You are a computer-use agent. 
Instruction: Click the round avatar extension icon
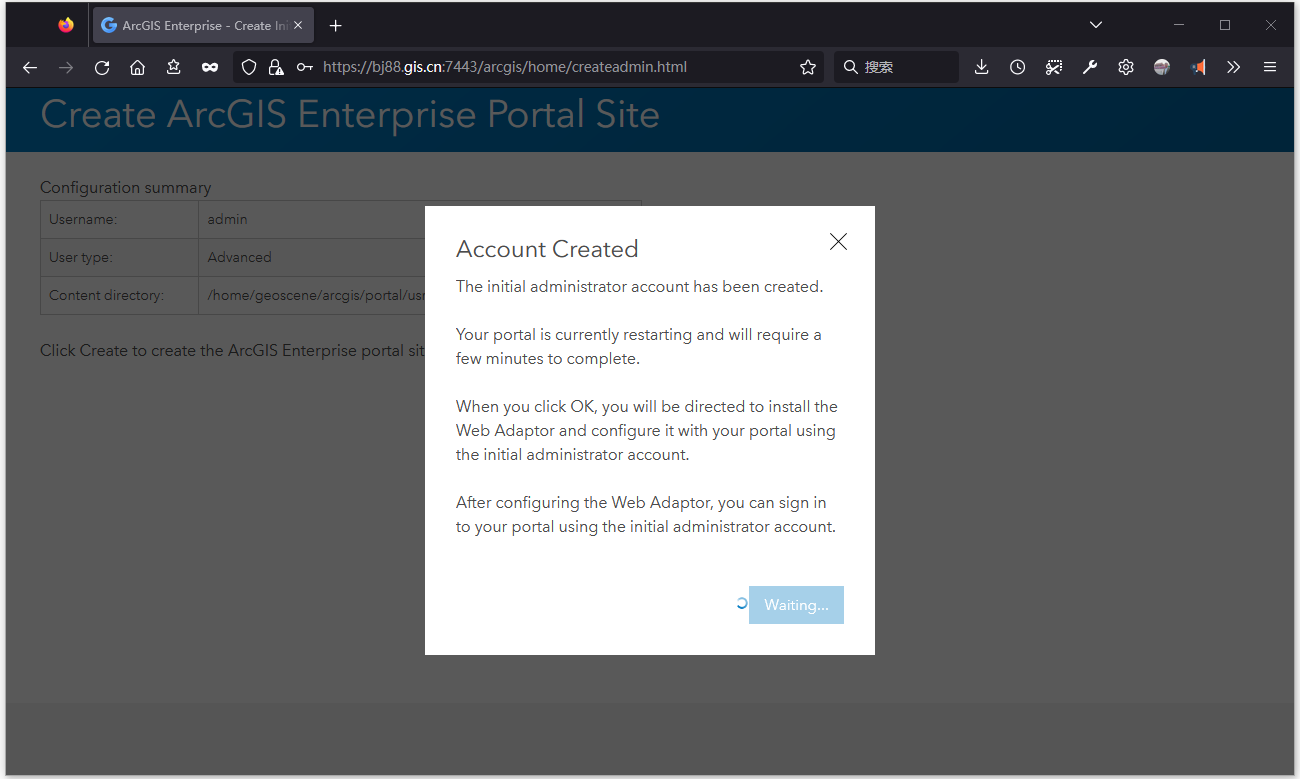tap(1162, 67)
